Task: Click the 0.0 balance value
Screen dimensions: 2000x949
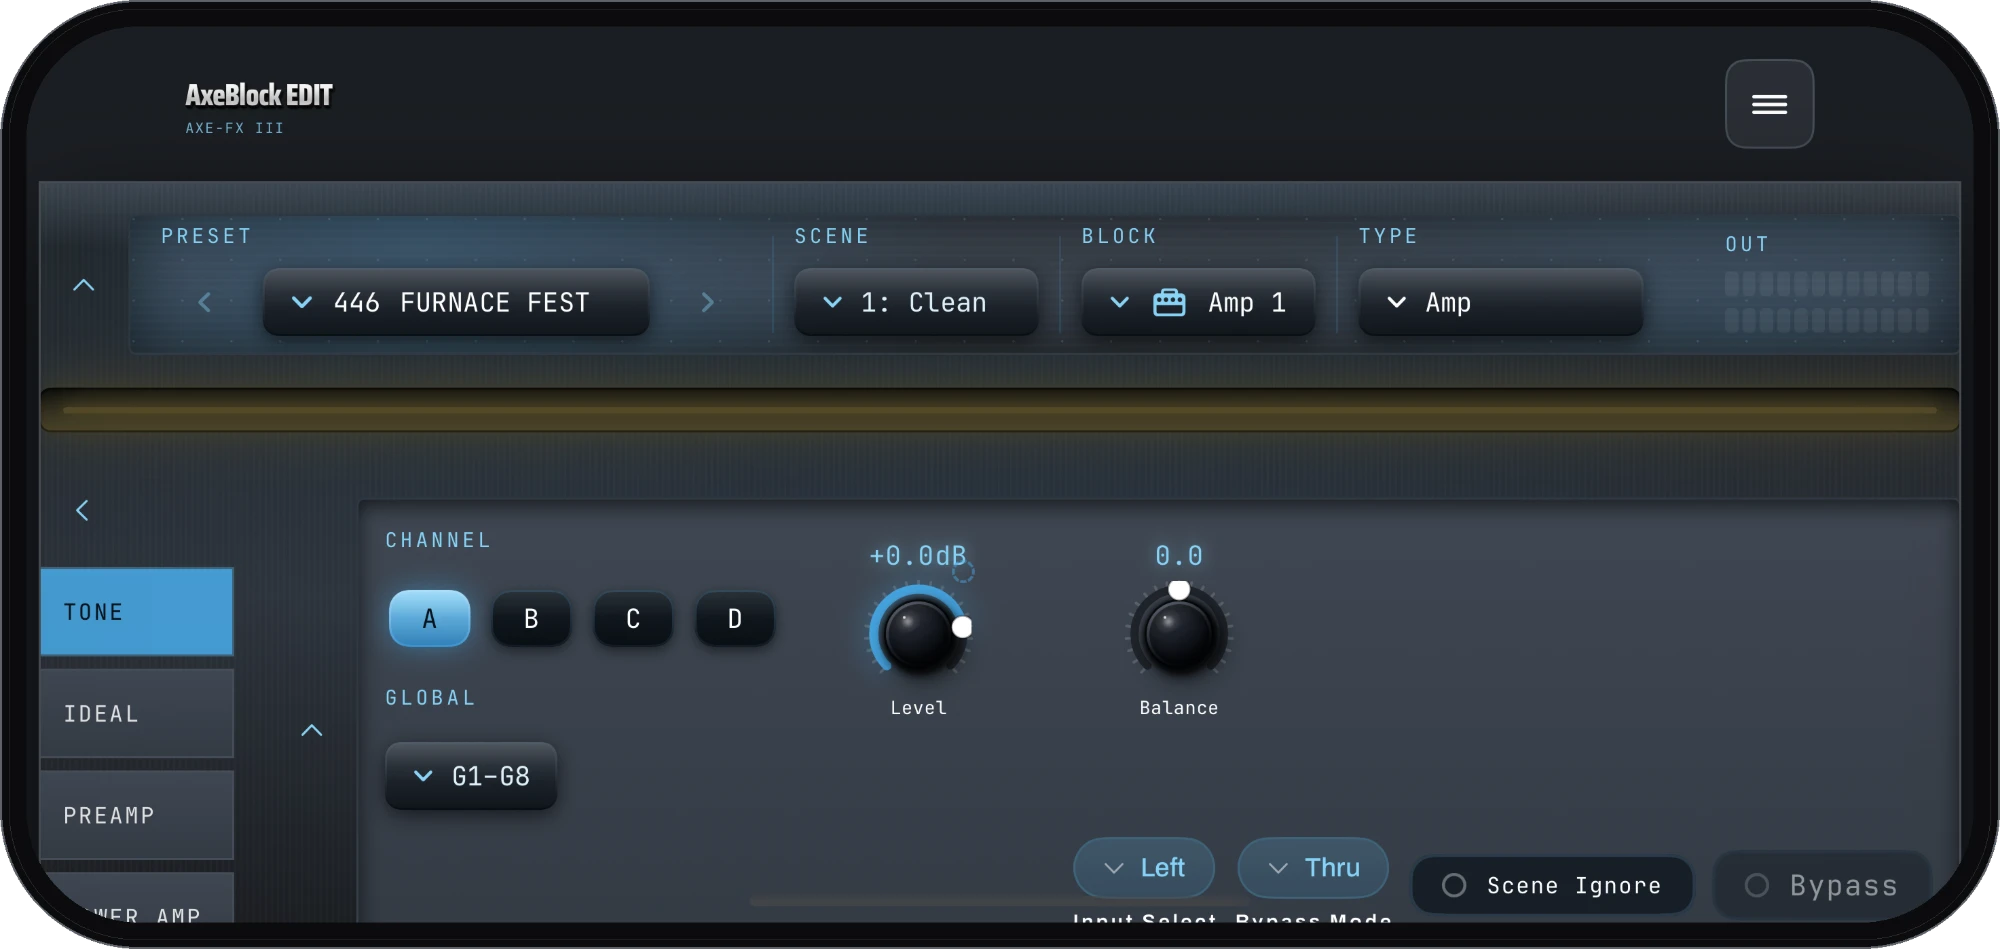Action: 1179,556
